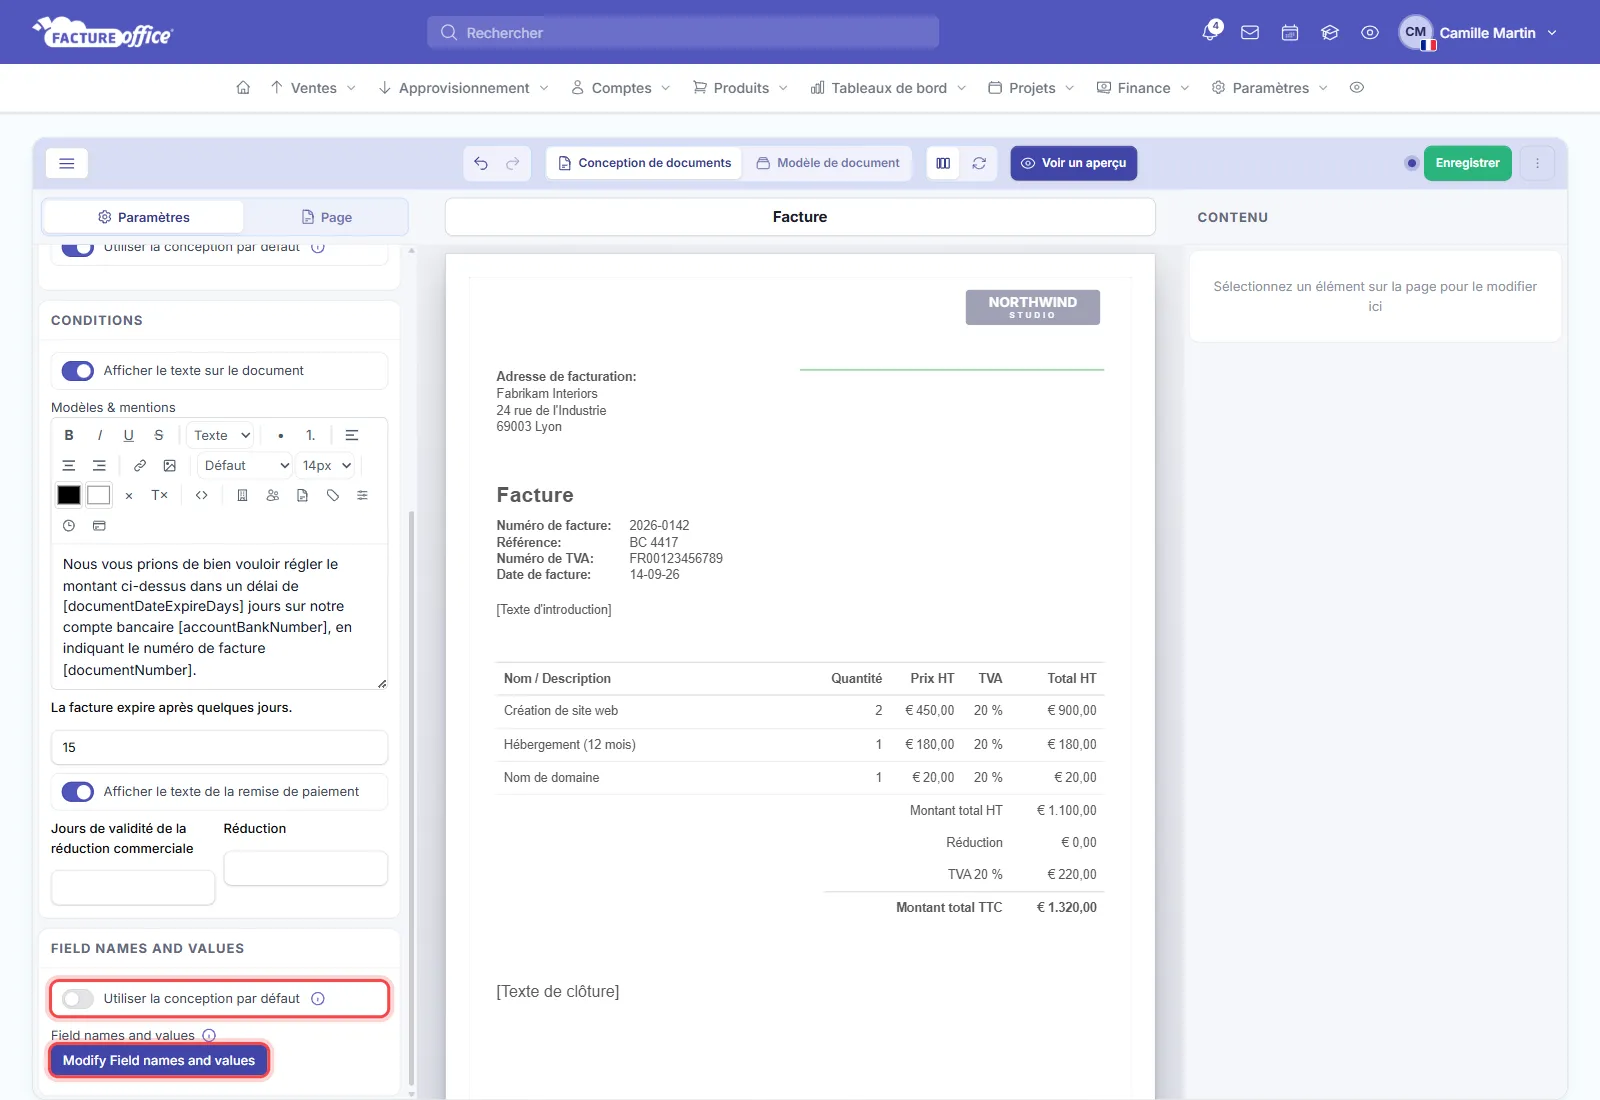Select the Modèle de document tab
This screenshot has width=1600, height=1100.
click(828, 163)
